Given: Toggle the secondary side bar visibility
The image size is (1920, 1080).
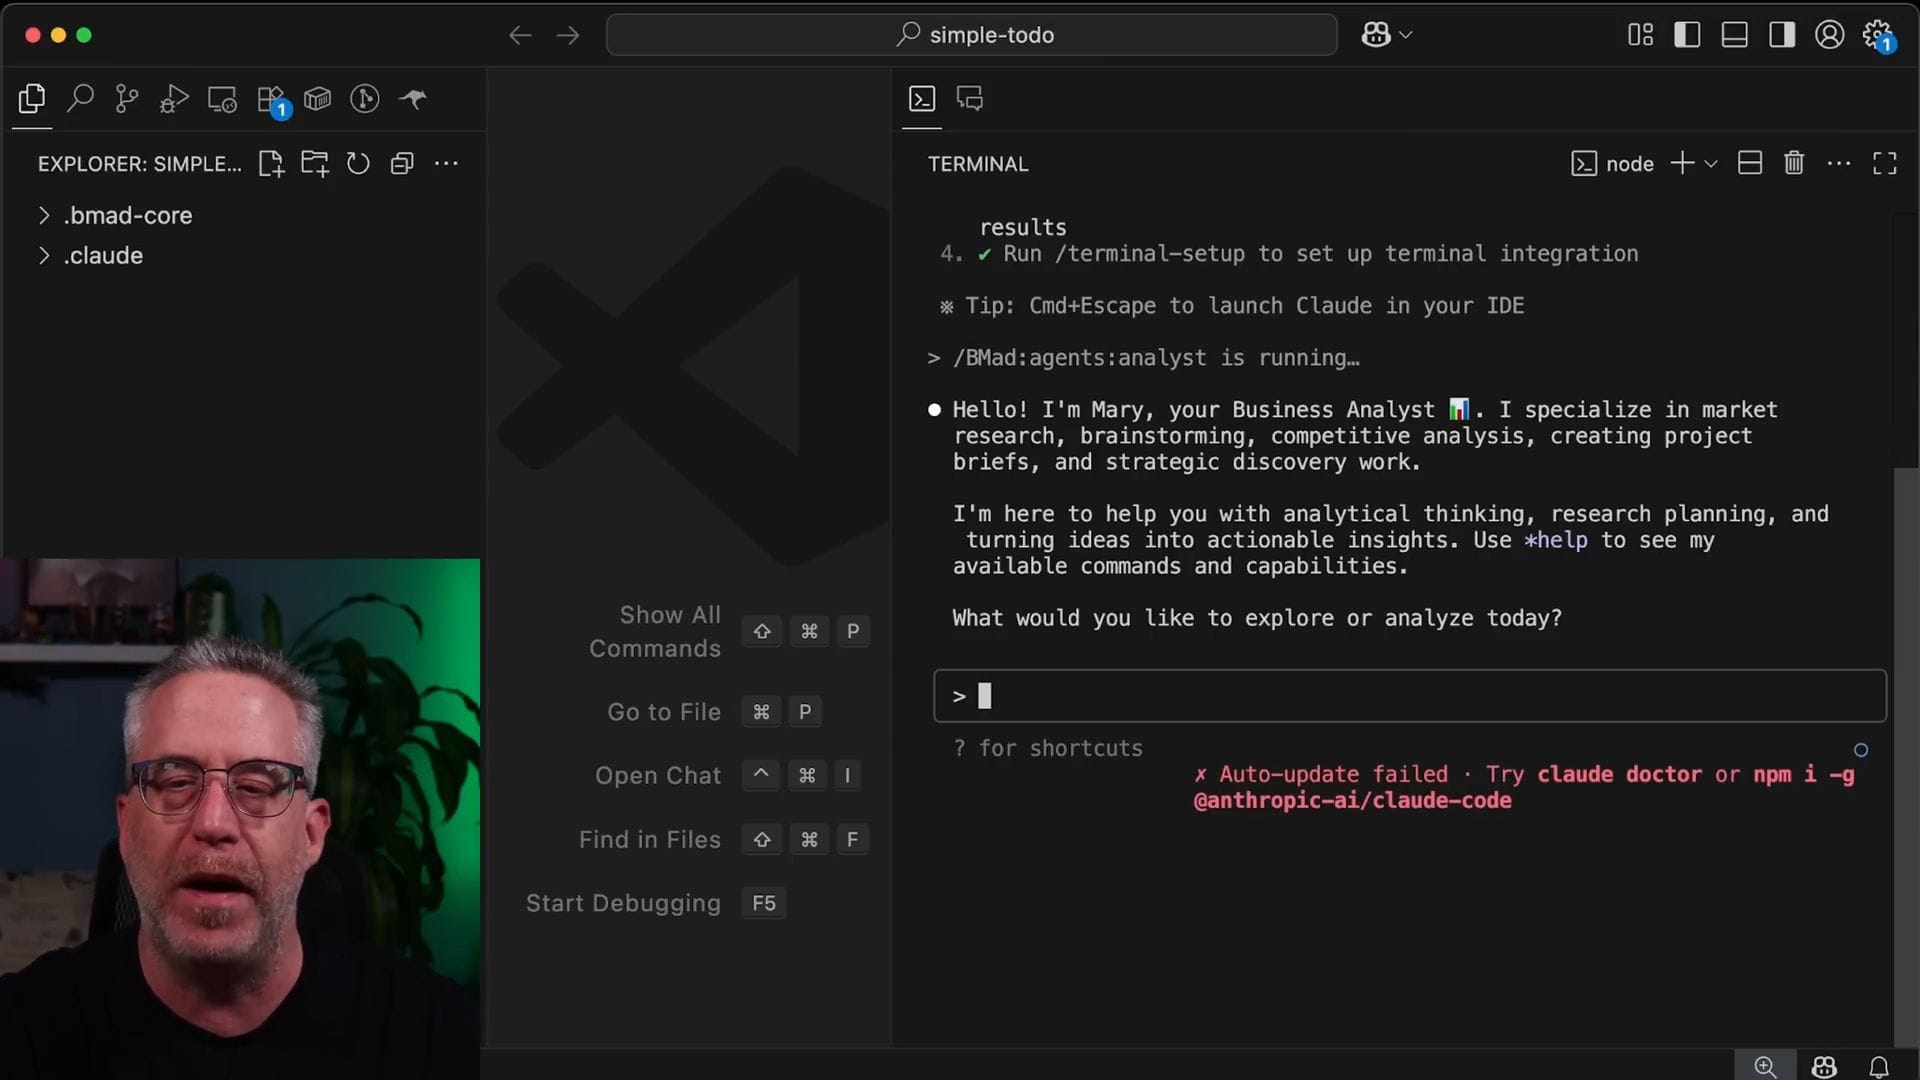Looking at the screenshot, I should click(x=1782, y=35).
